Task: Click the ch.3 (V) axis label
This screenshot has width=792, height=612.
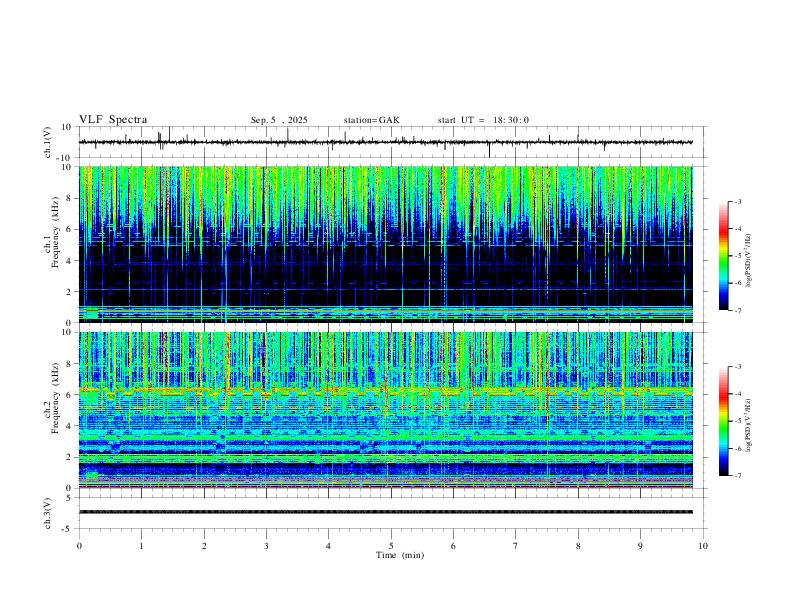Action: tap(48, 514)
